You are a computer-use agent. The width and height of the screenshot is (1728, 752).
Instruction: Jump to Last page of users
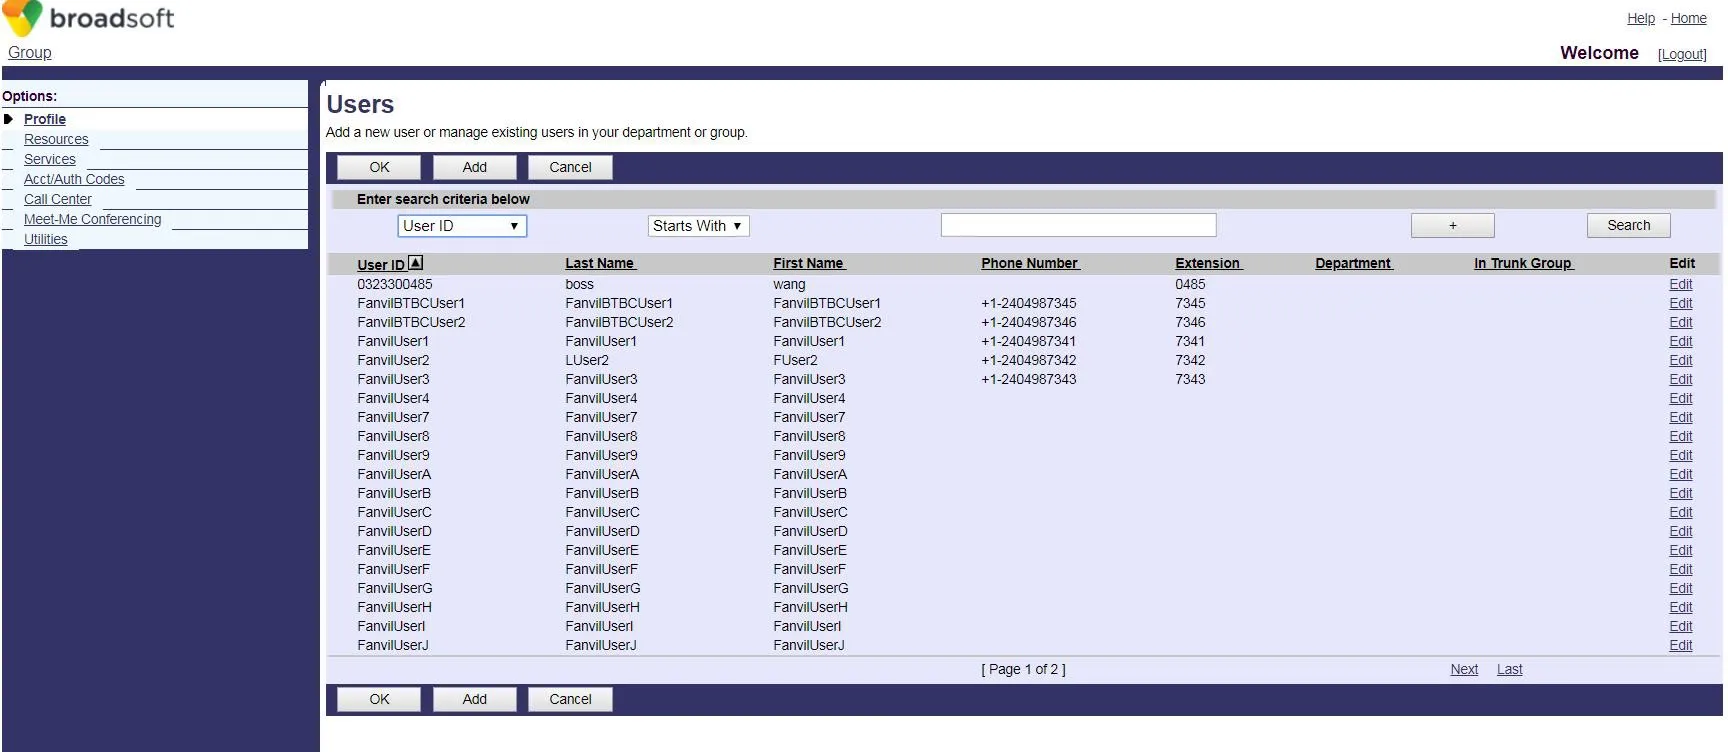[1509, 669]
